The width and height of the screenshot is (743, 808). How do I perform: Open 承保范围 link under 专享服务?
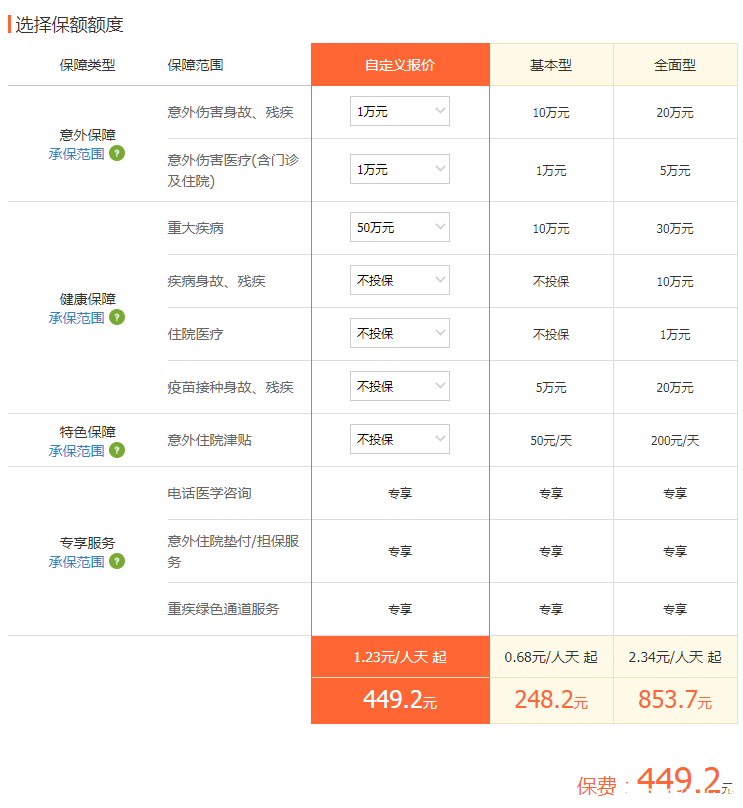pos(76,562)
